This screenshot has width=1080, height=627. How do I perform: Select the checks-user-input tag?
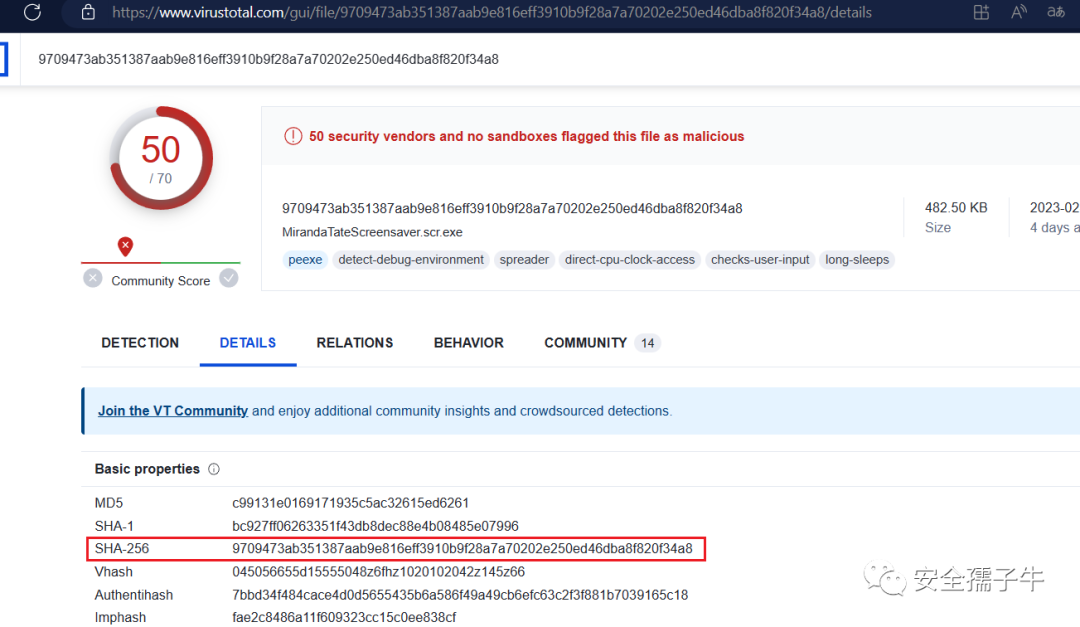(760, 260)
